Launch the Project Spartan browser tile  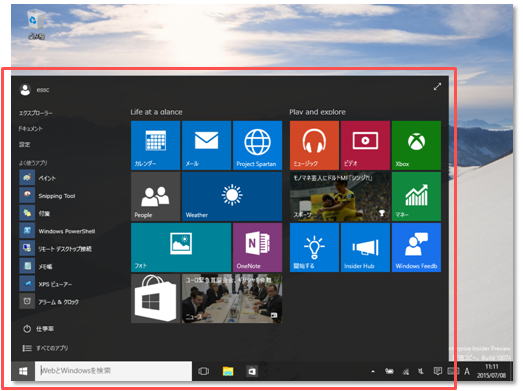coord(257,145)
